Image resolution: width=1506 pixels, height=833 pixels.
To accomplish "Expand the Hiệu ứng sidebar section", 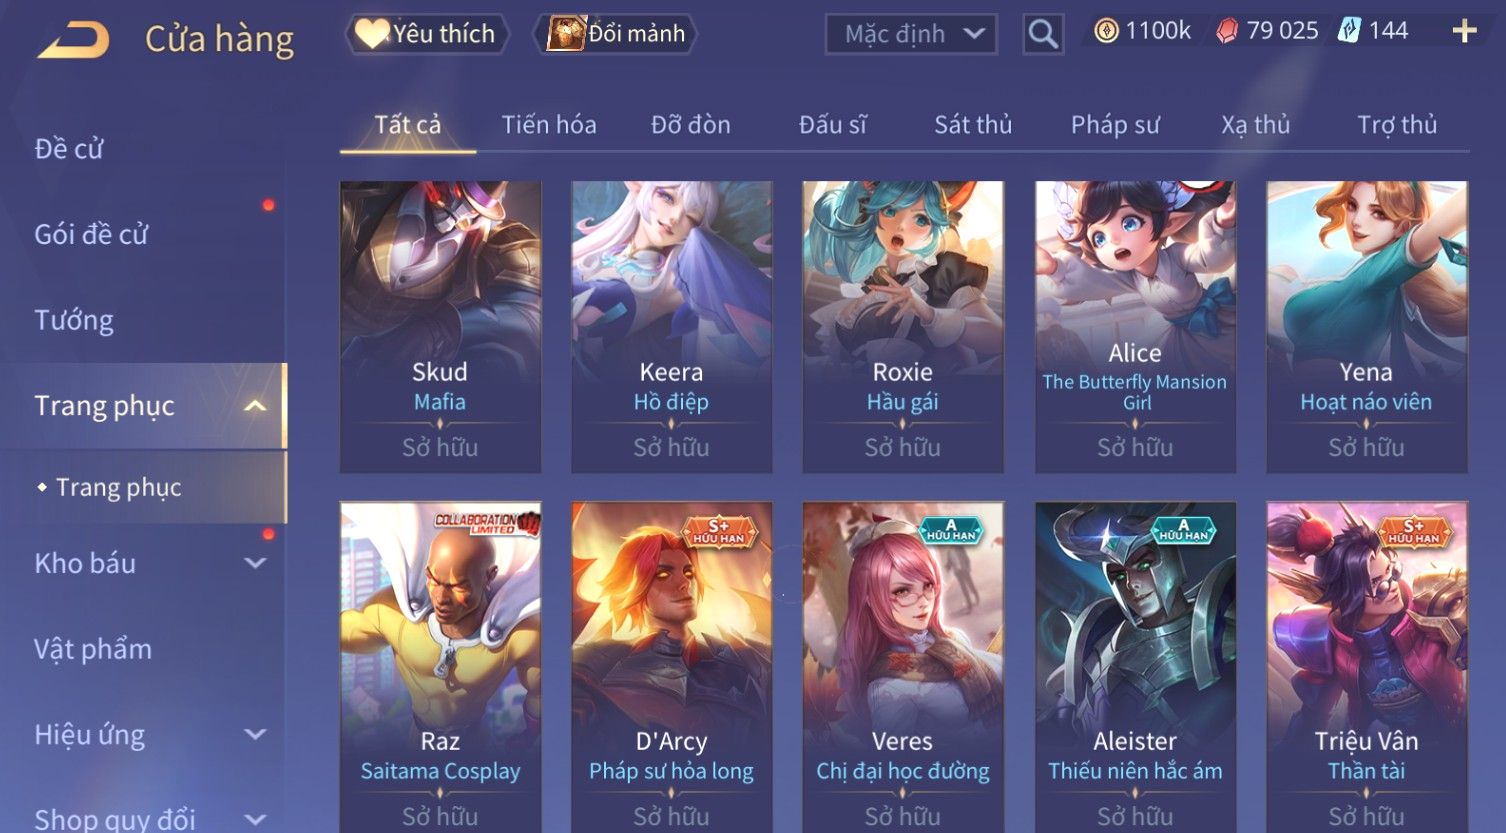I will click(255, 735).
